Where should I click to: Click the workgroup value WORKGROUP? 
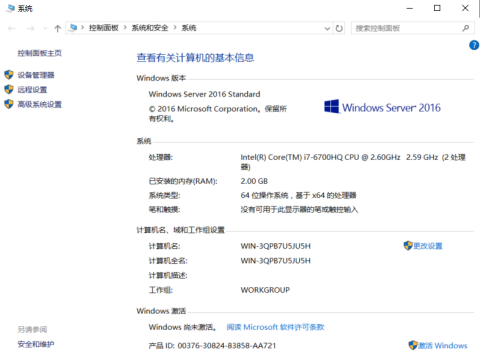coord(265,290)
